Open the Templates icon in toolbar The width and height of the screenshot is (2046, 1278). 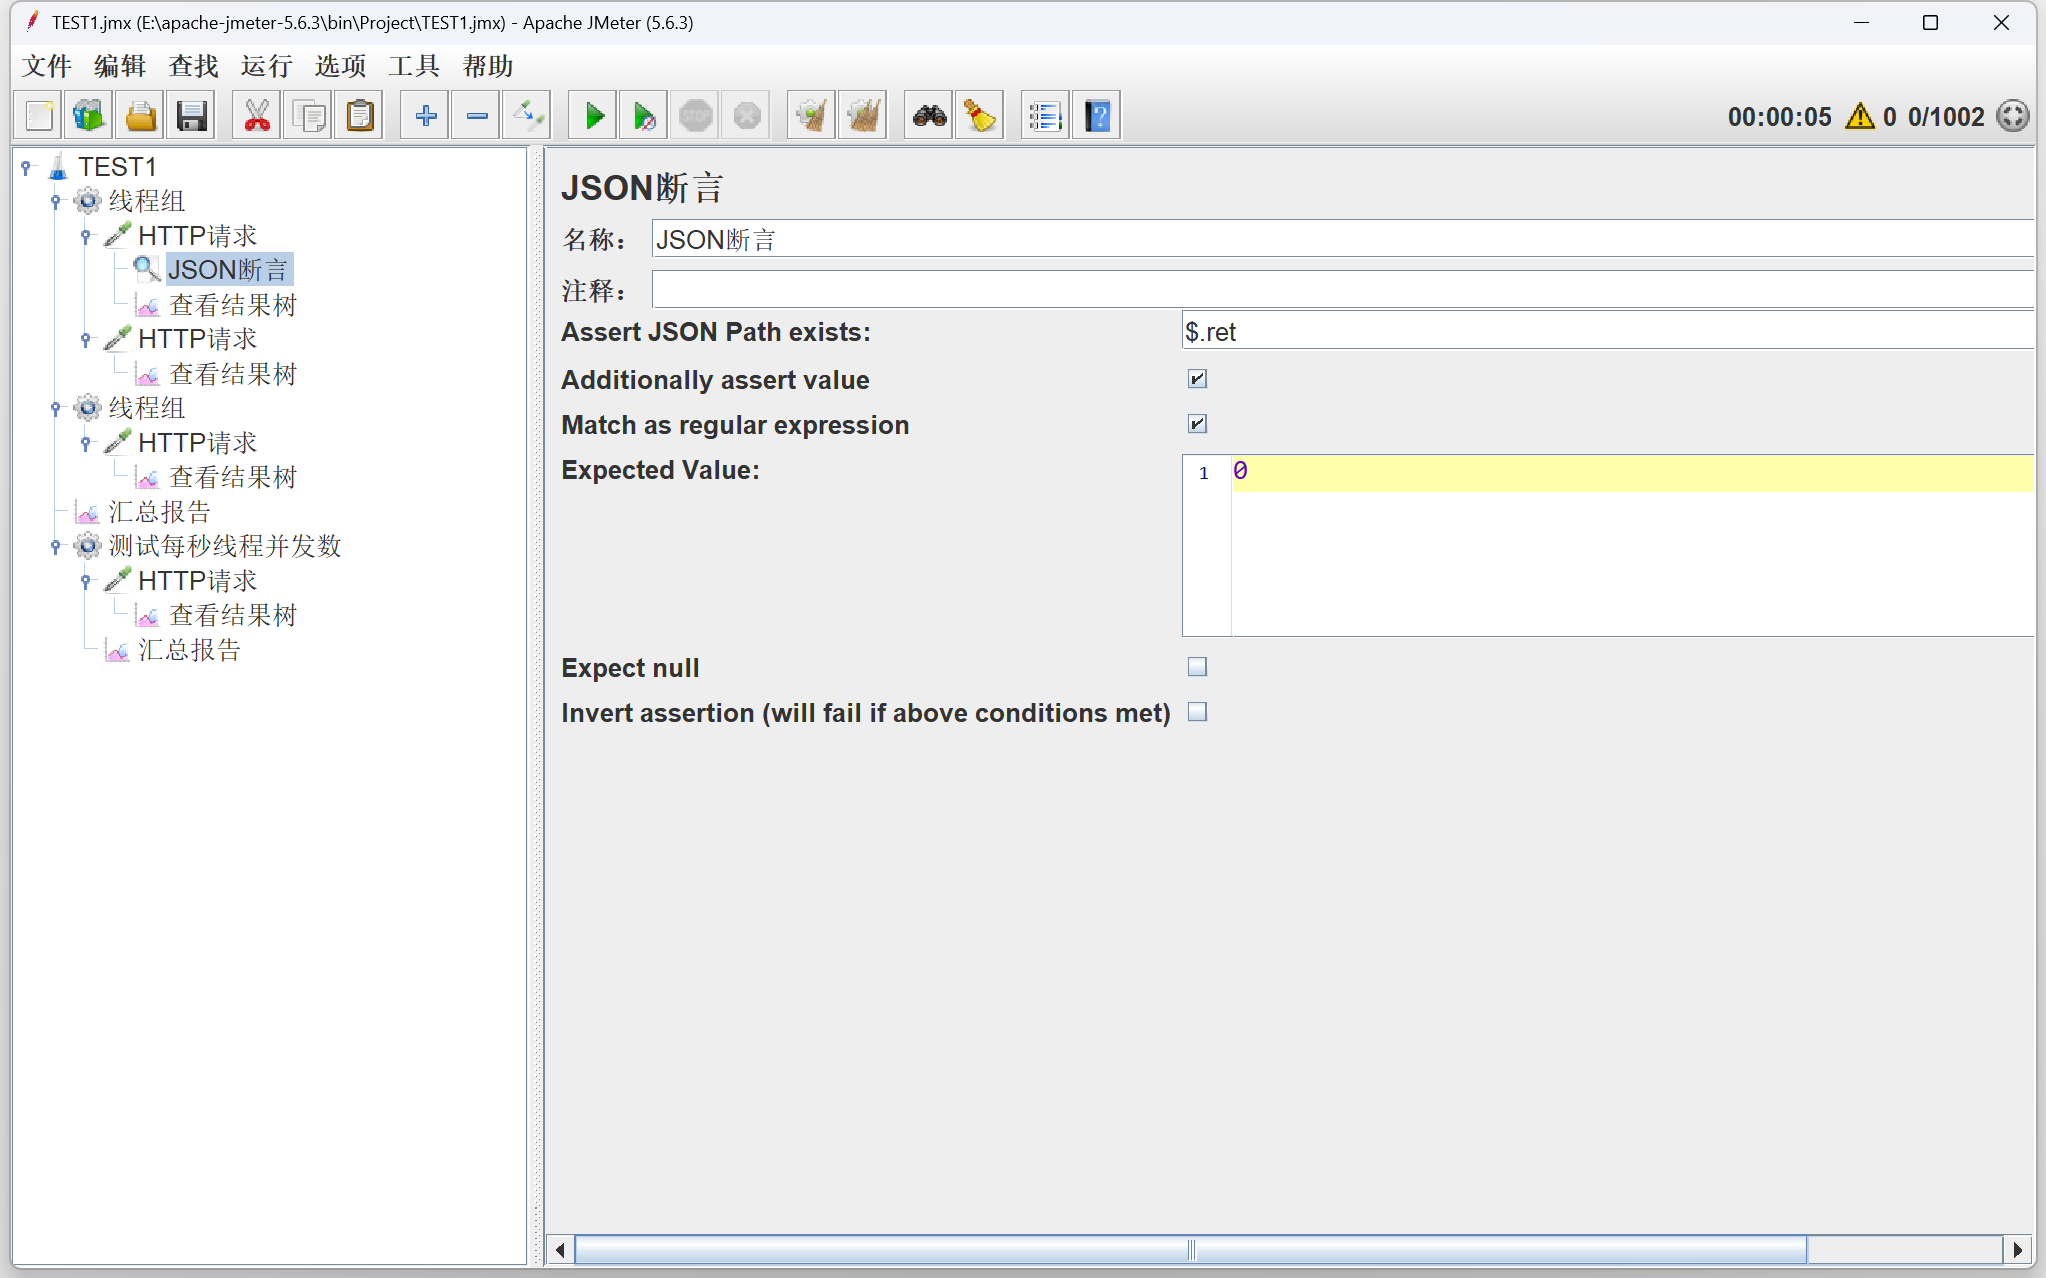click(x=89, y=116)
